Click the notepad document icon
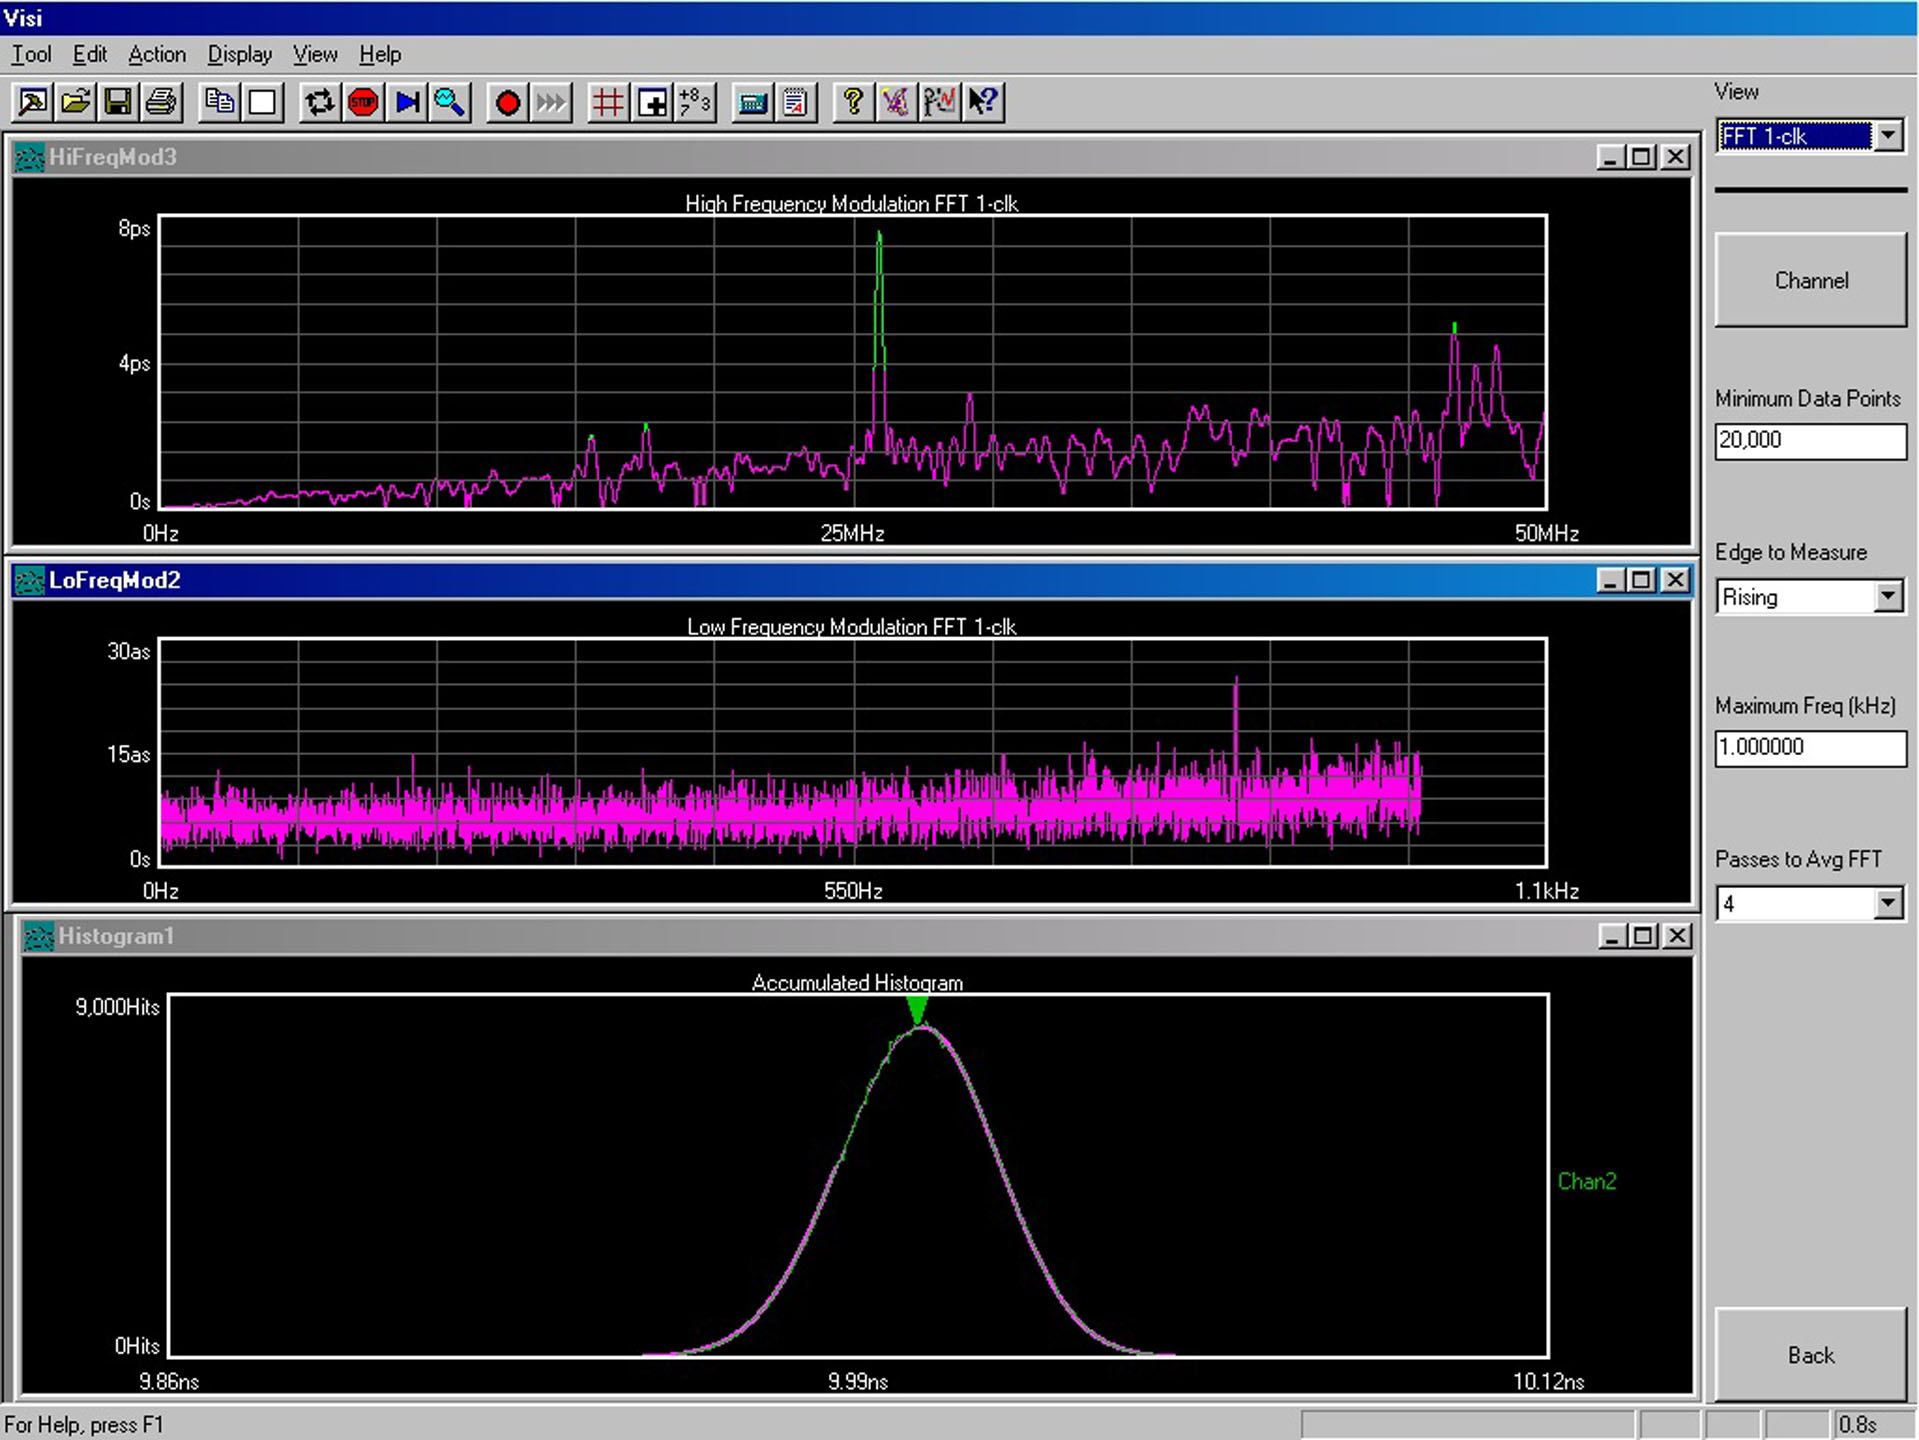The image size is (1919, 1440). pos(796,102)
